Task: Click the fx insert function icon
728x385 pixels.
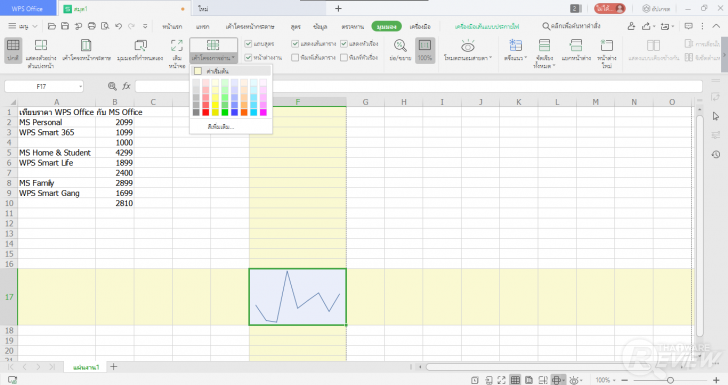Action: point(126,86)
